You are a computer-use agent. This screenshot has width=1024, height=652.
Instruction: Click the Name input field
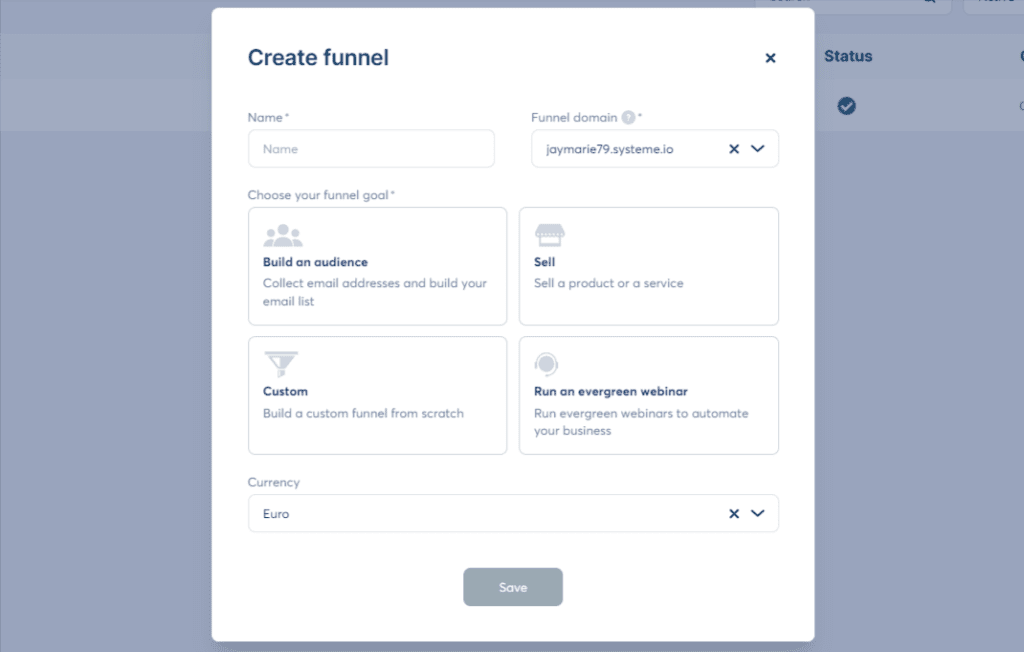pyautogui.click(x=371, y=149)
